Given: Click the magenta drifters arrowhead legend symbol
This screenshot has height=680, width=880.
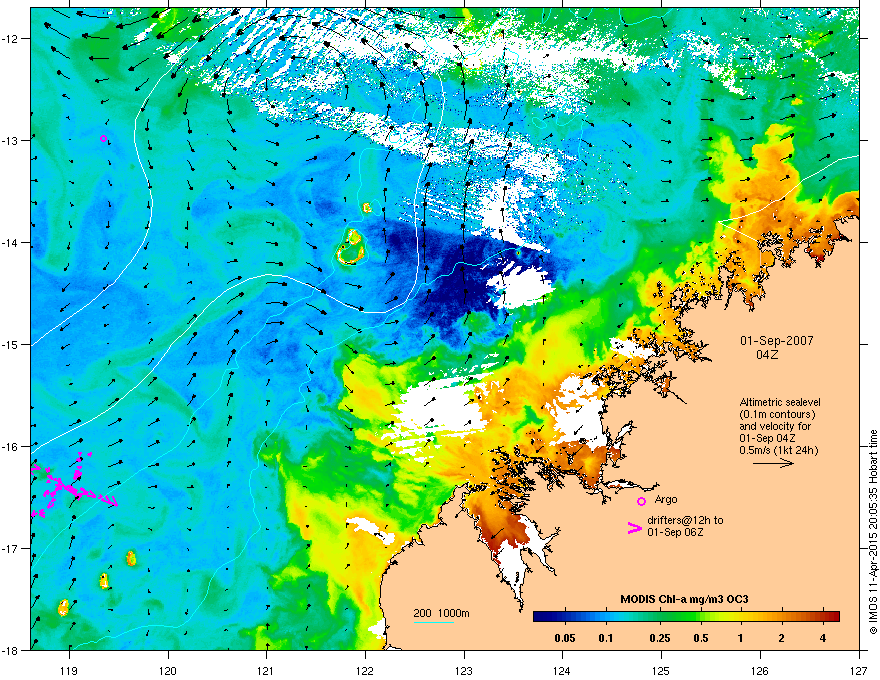Looking at the screenshot, I should [x=635, y=527].
